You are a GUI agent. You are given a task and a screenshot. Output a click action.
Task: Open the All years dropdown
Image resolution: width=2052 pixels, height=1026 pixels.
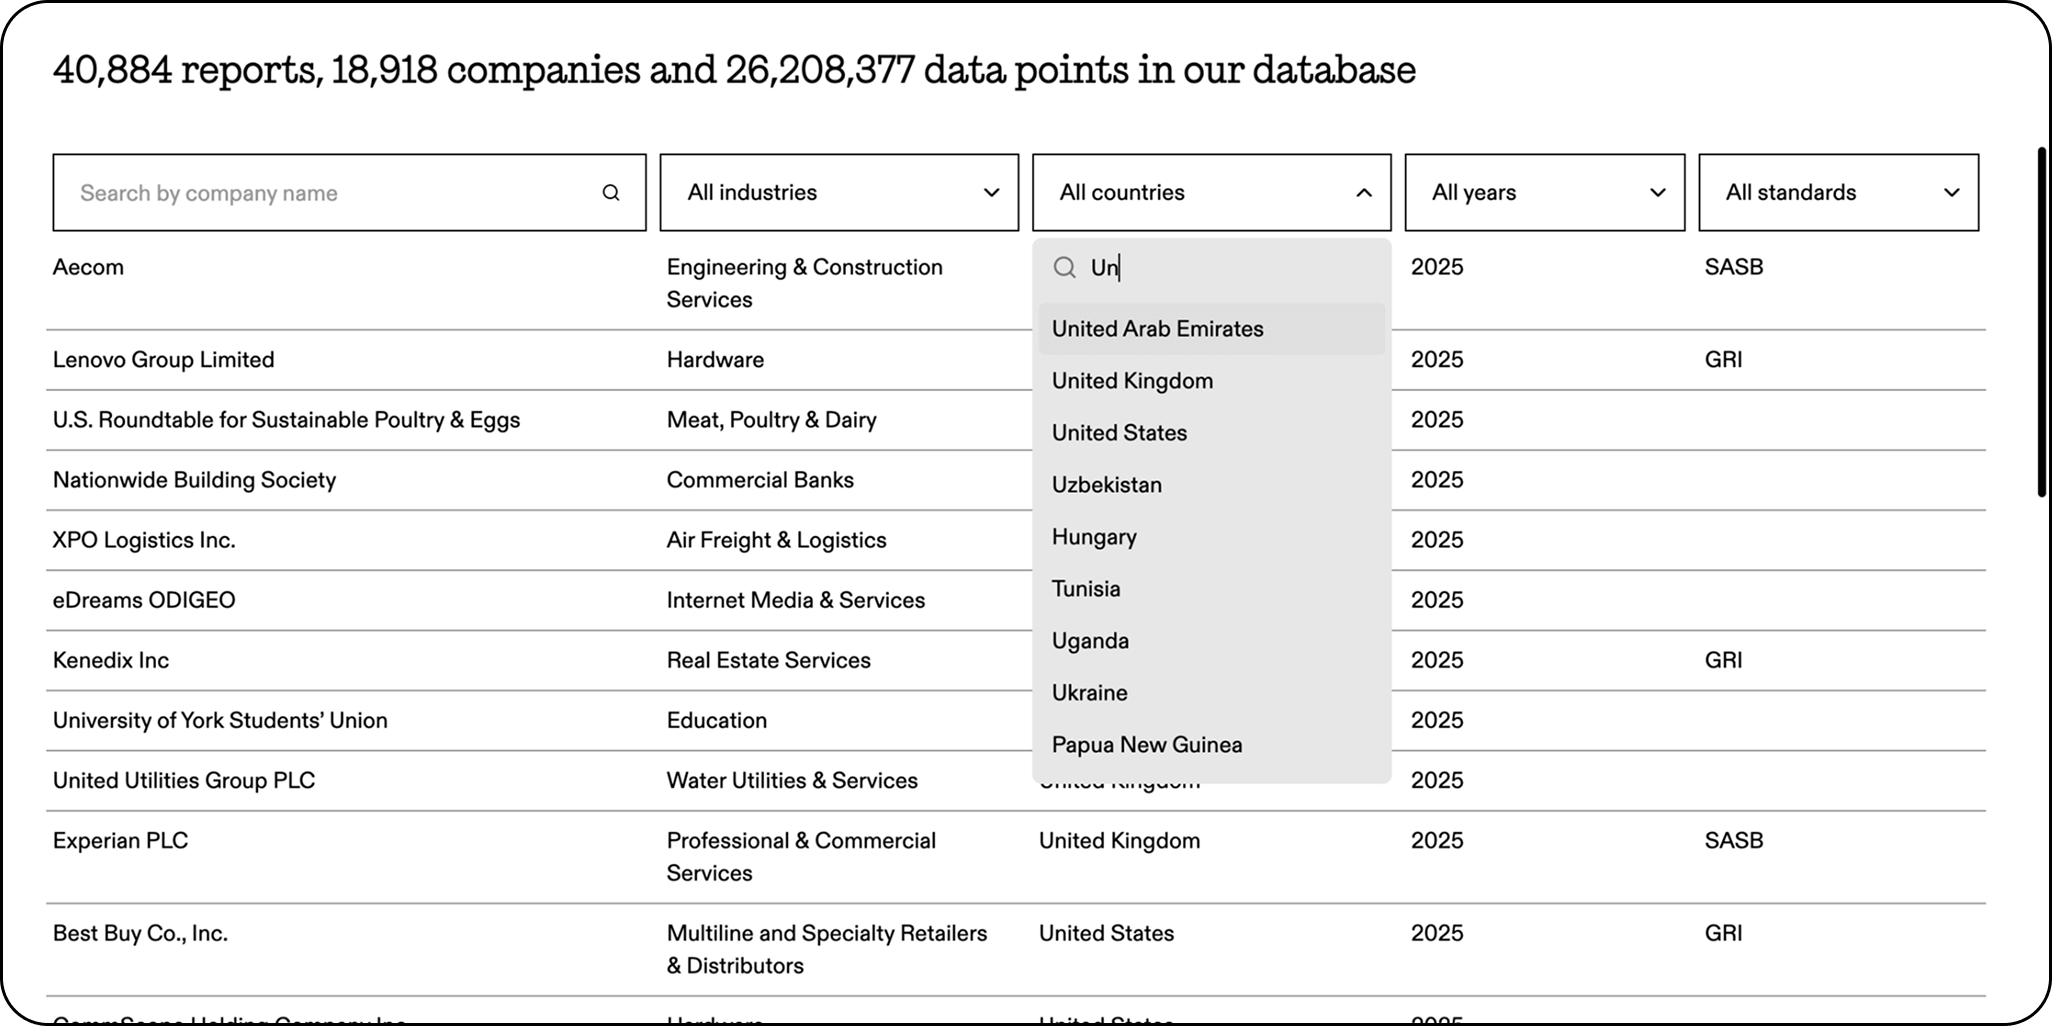coord(1544,192)
